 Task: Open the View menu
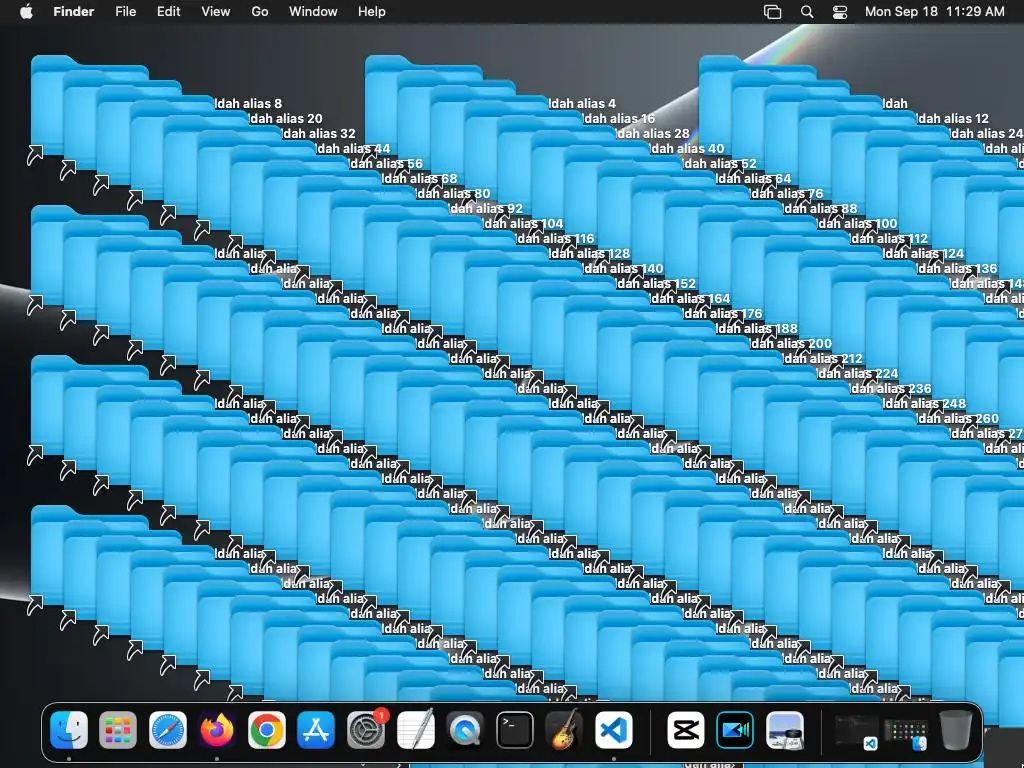click(x=216, y=12)
